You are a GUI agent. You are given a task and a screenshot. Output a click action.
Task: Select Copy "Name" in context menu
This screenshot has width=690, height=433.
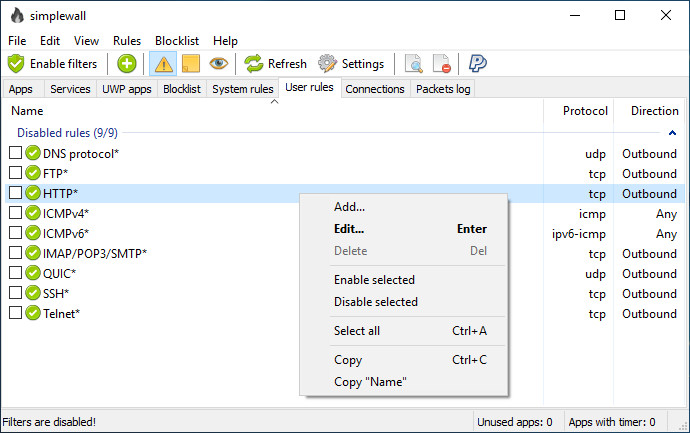coord(370,382)
